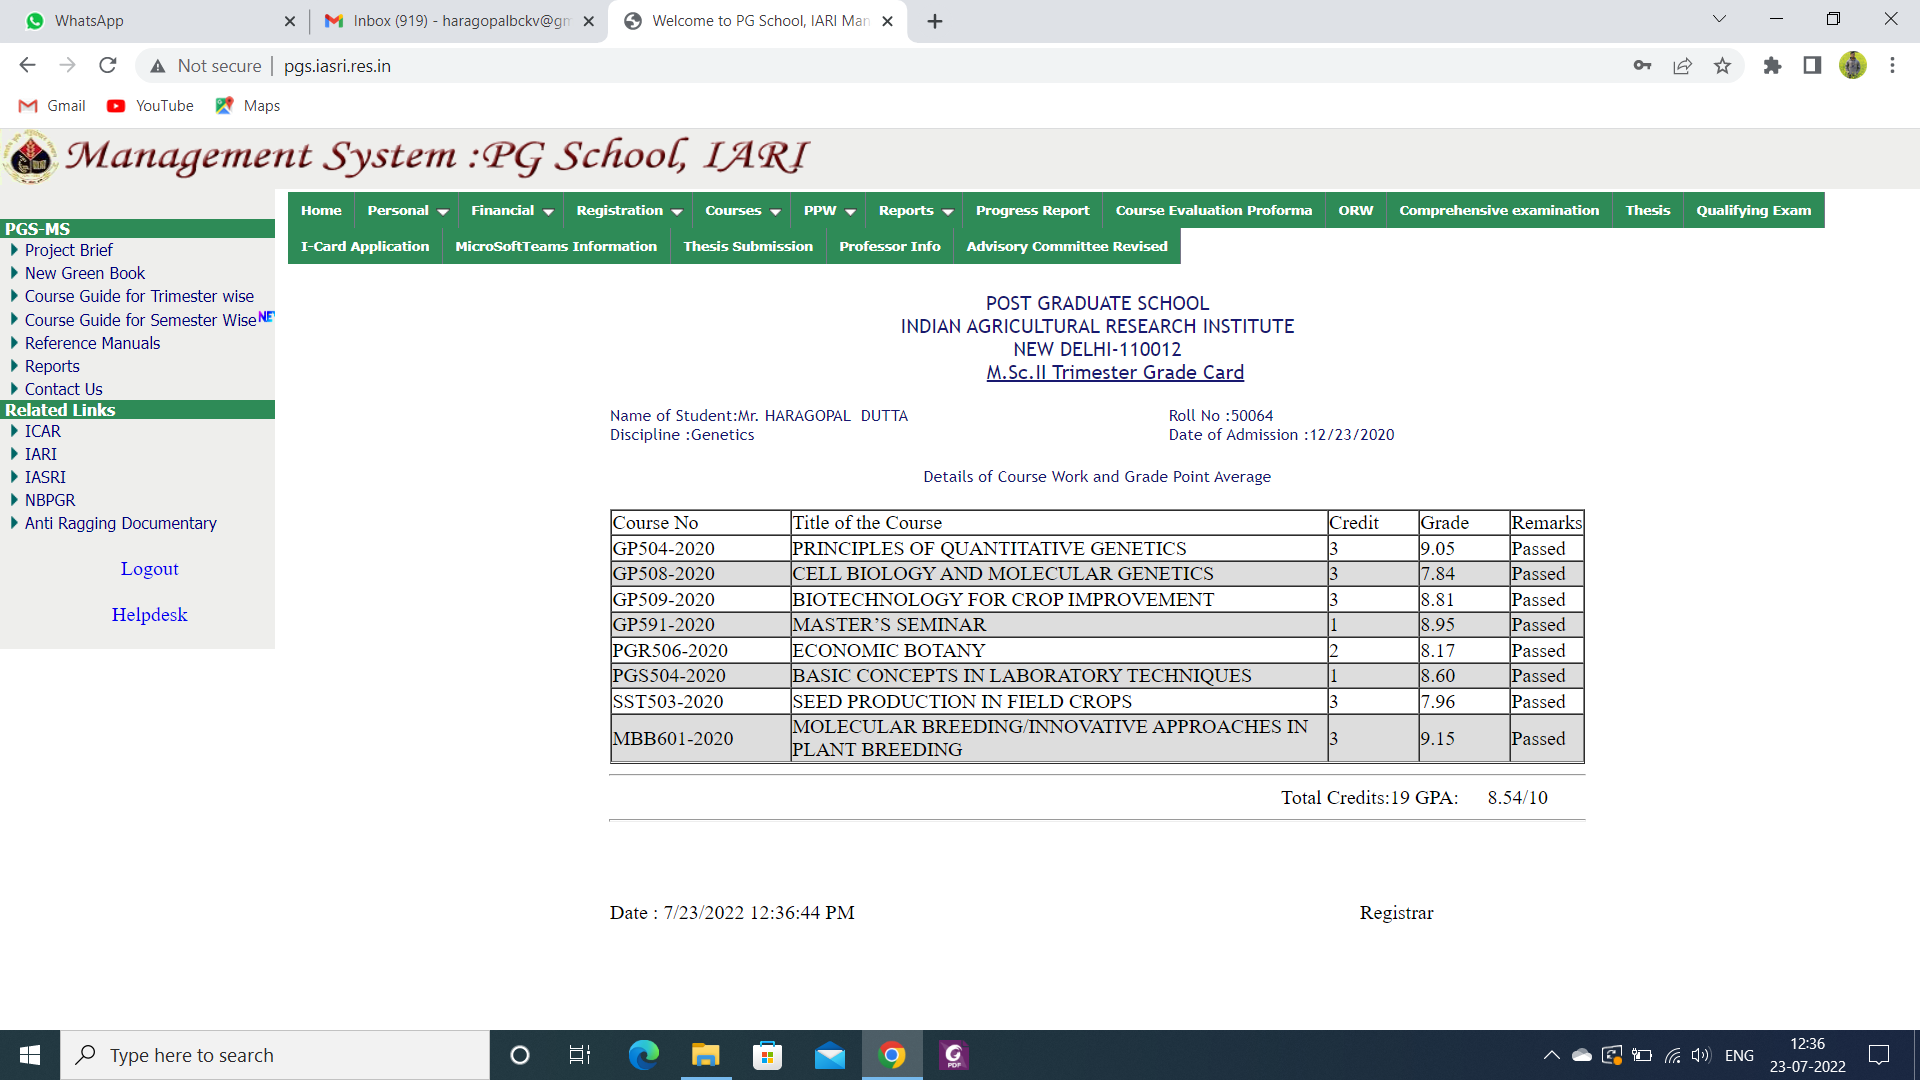Open the Reference Manuals link

pos(92,343)
